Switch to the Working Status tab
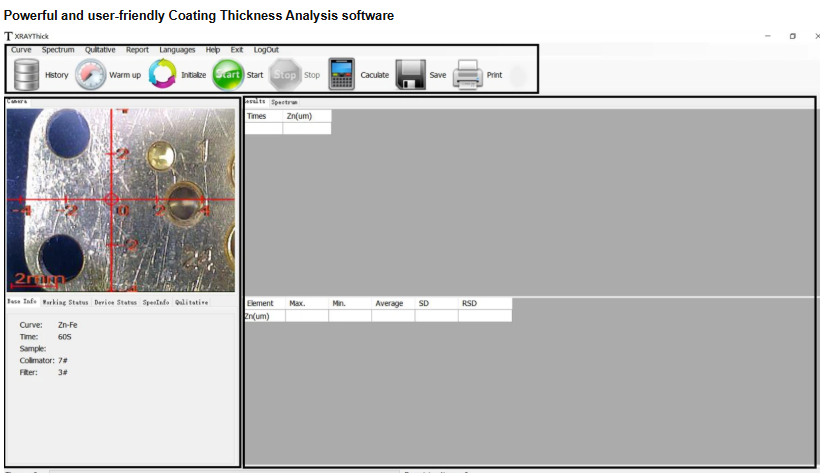 pos(65,302)
